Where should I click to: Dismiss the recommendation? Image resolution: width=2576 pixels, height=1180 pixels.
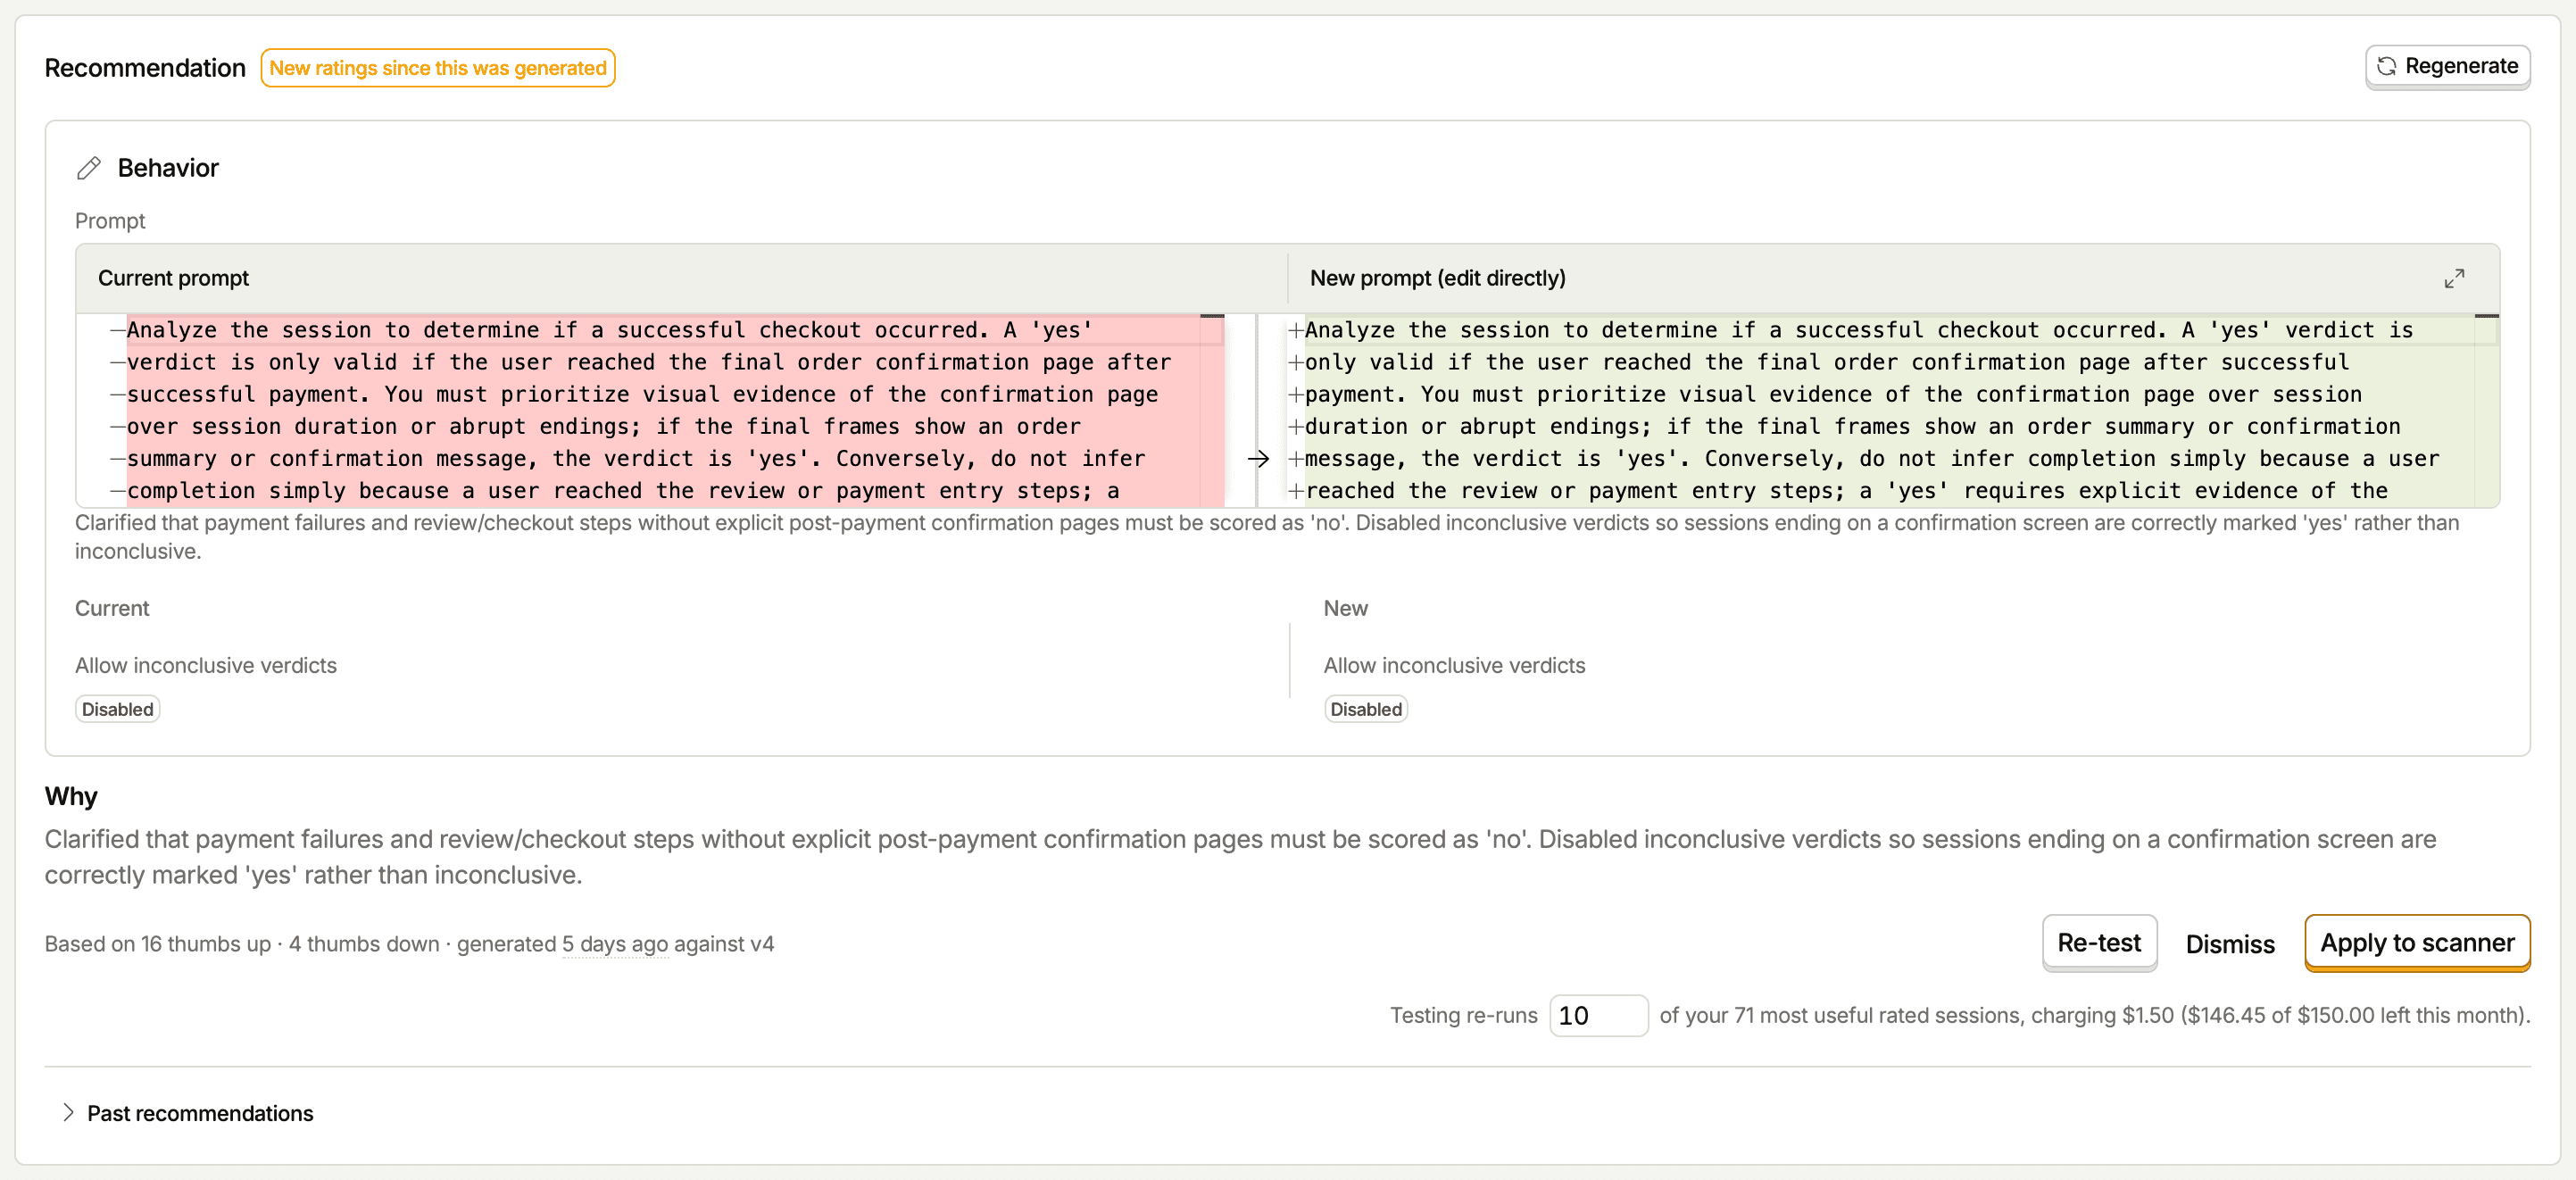point(2229,943)
